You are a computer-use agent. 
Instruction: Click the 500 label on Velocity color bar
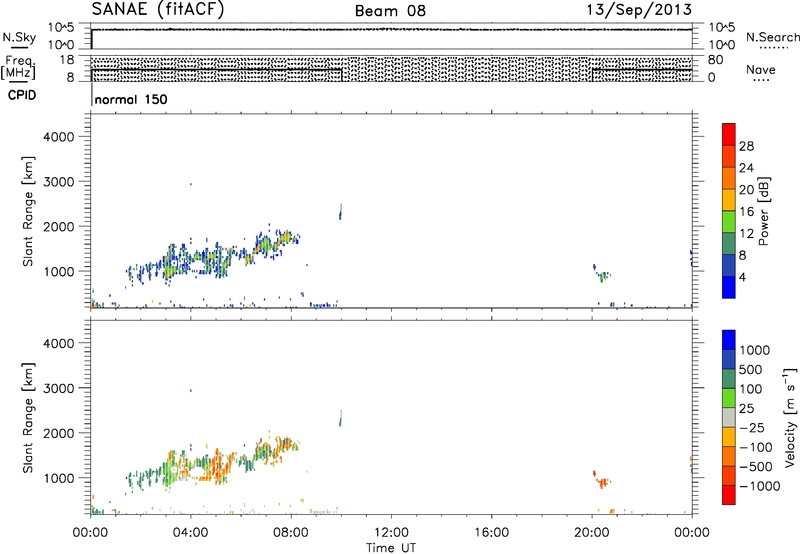pos(751,370)
